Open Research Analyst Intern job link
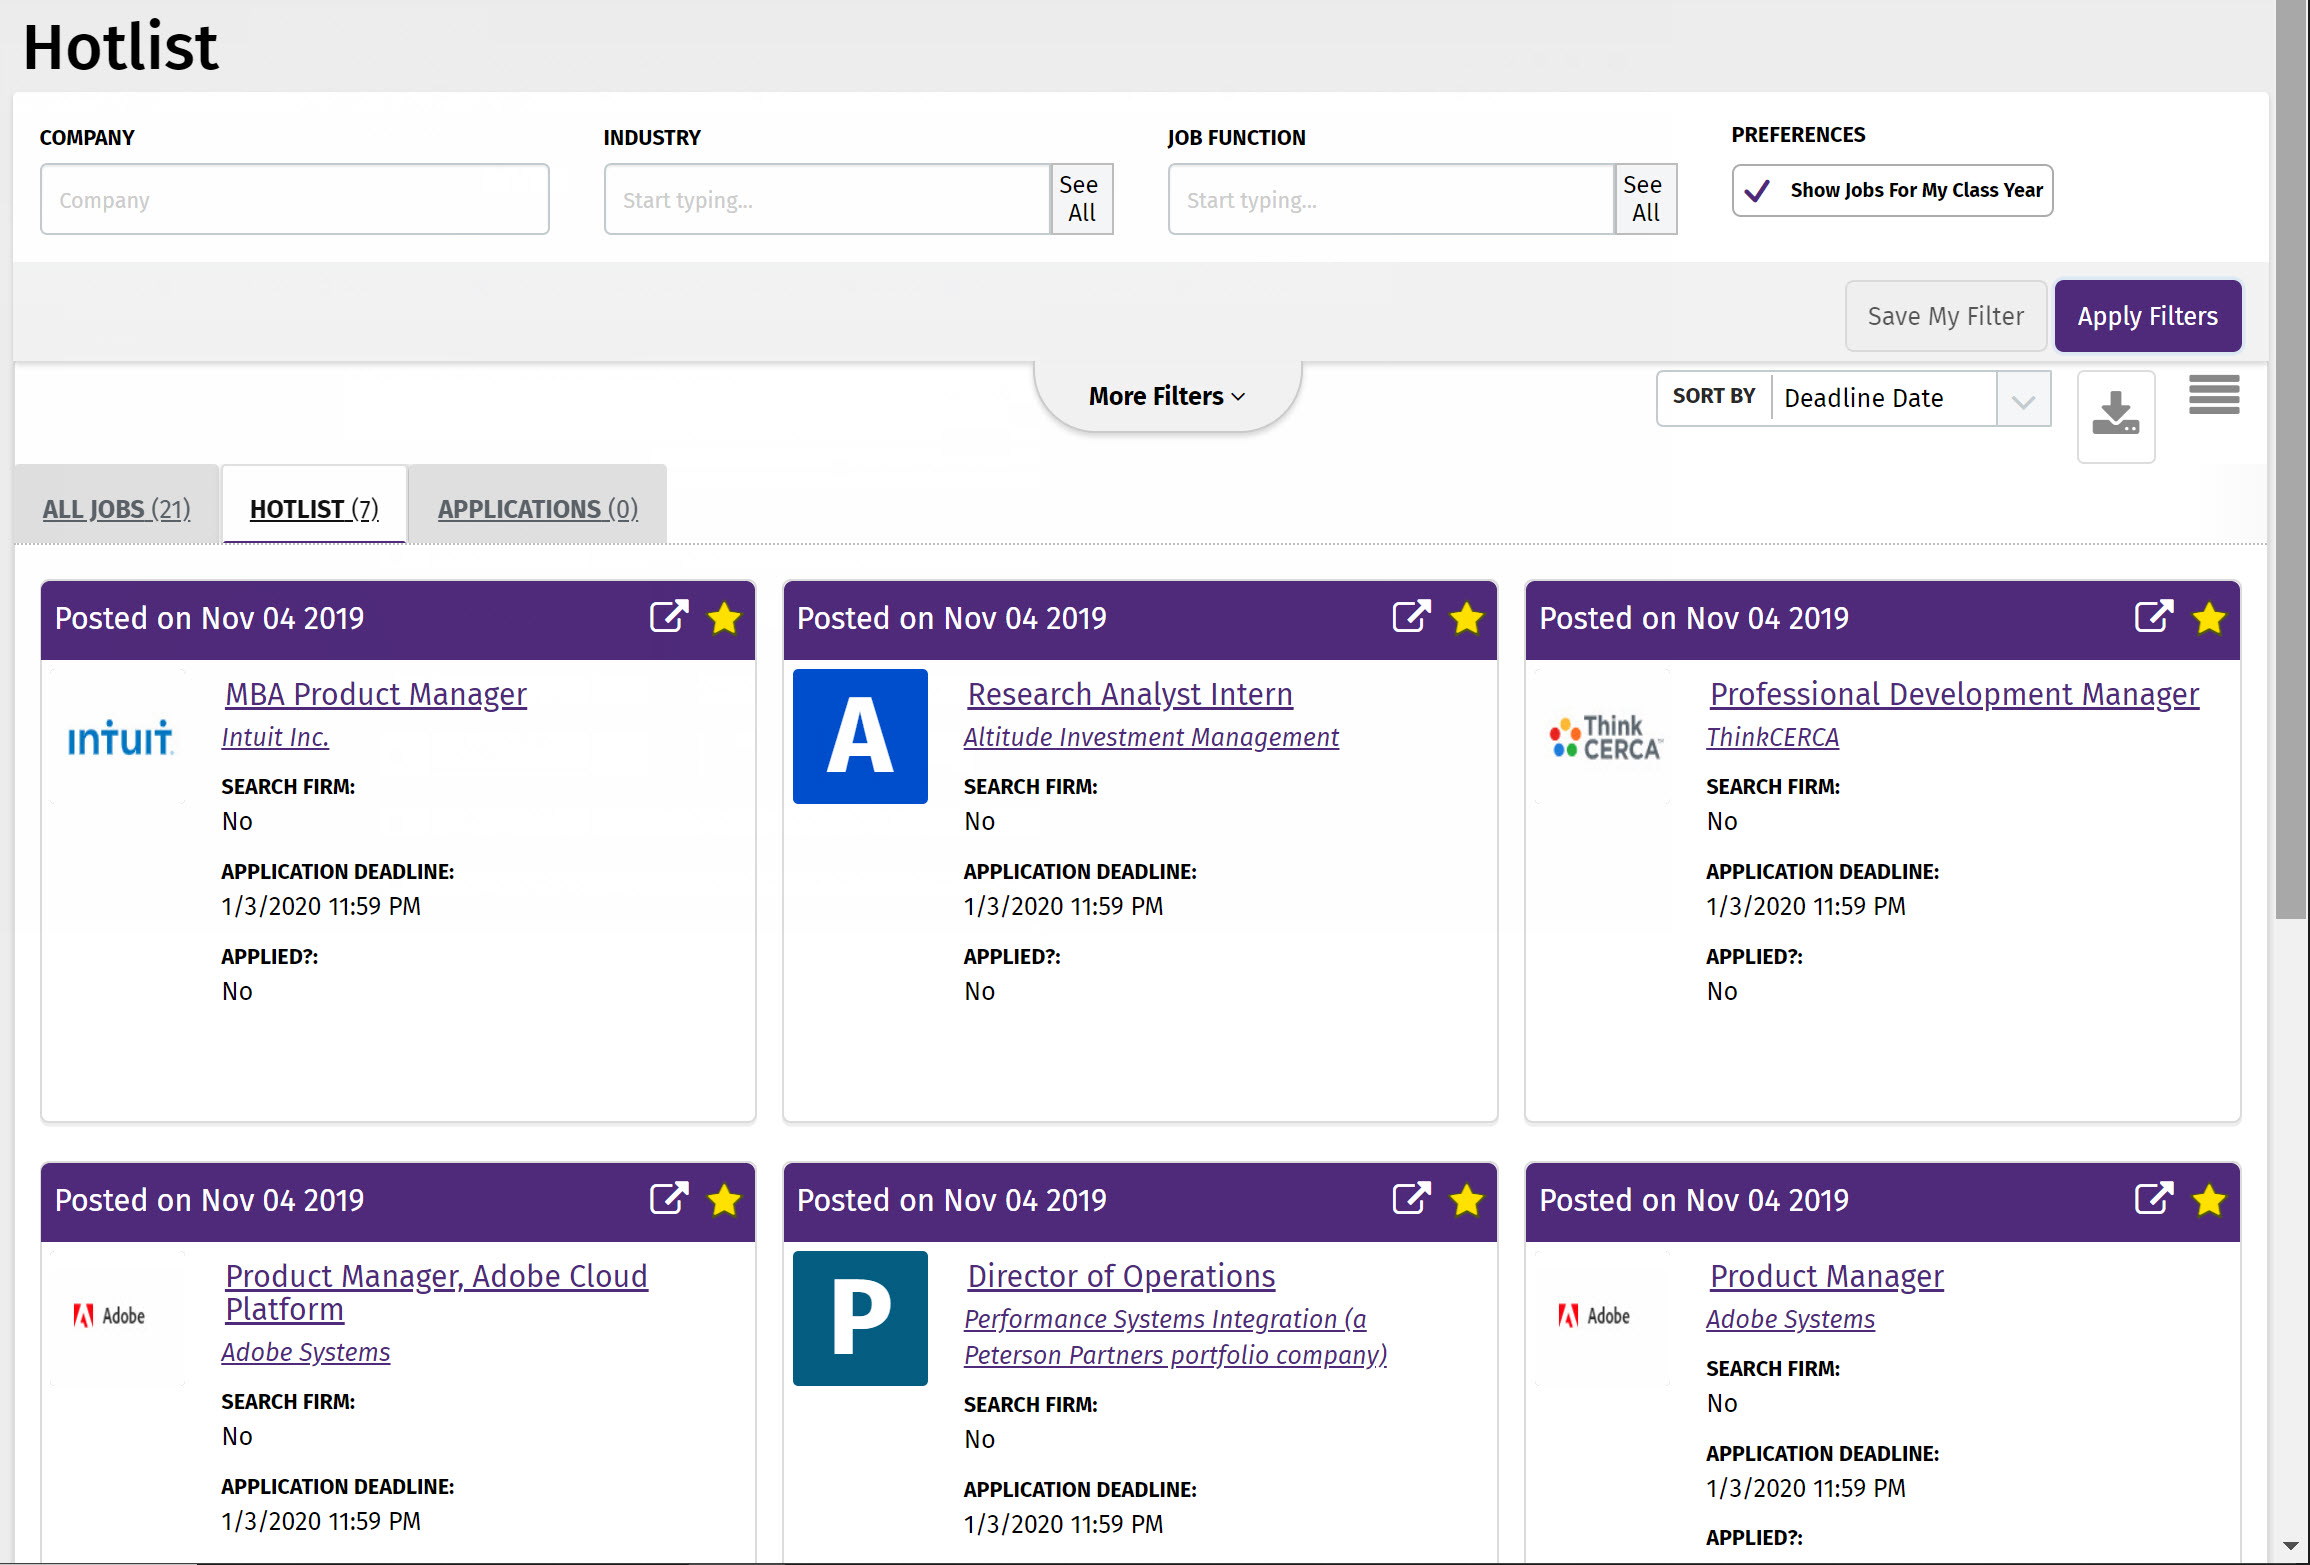 tap(1130, 693)
